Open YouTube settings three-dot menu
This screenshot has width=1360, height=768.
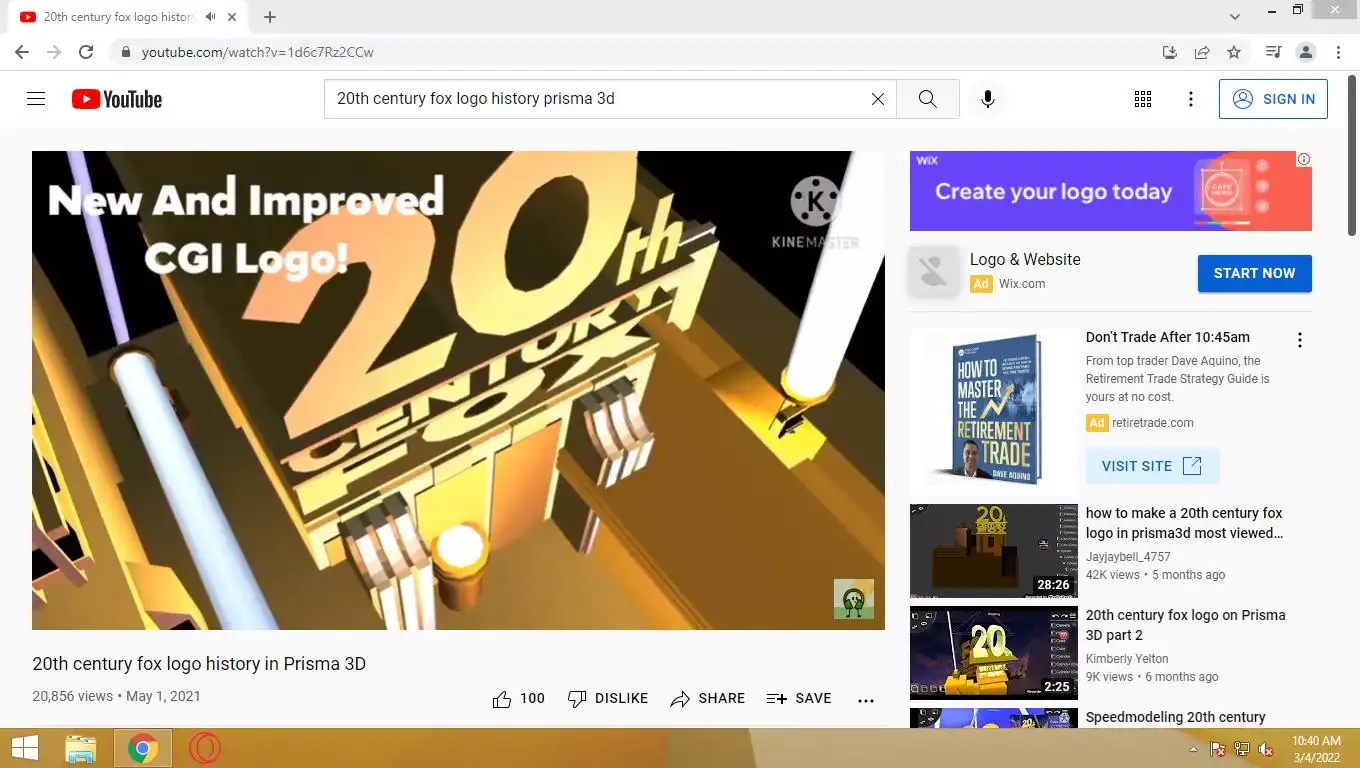pyautogui.click(x=1190, y=99)
